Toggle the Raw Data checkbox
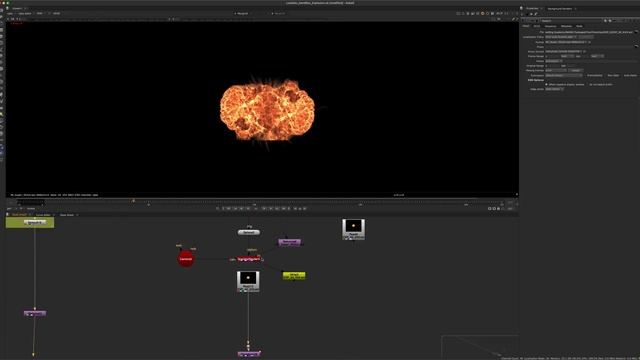The image size is (640, 360). 613,76
